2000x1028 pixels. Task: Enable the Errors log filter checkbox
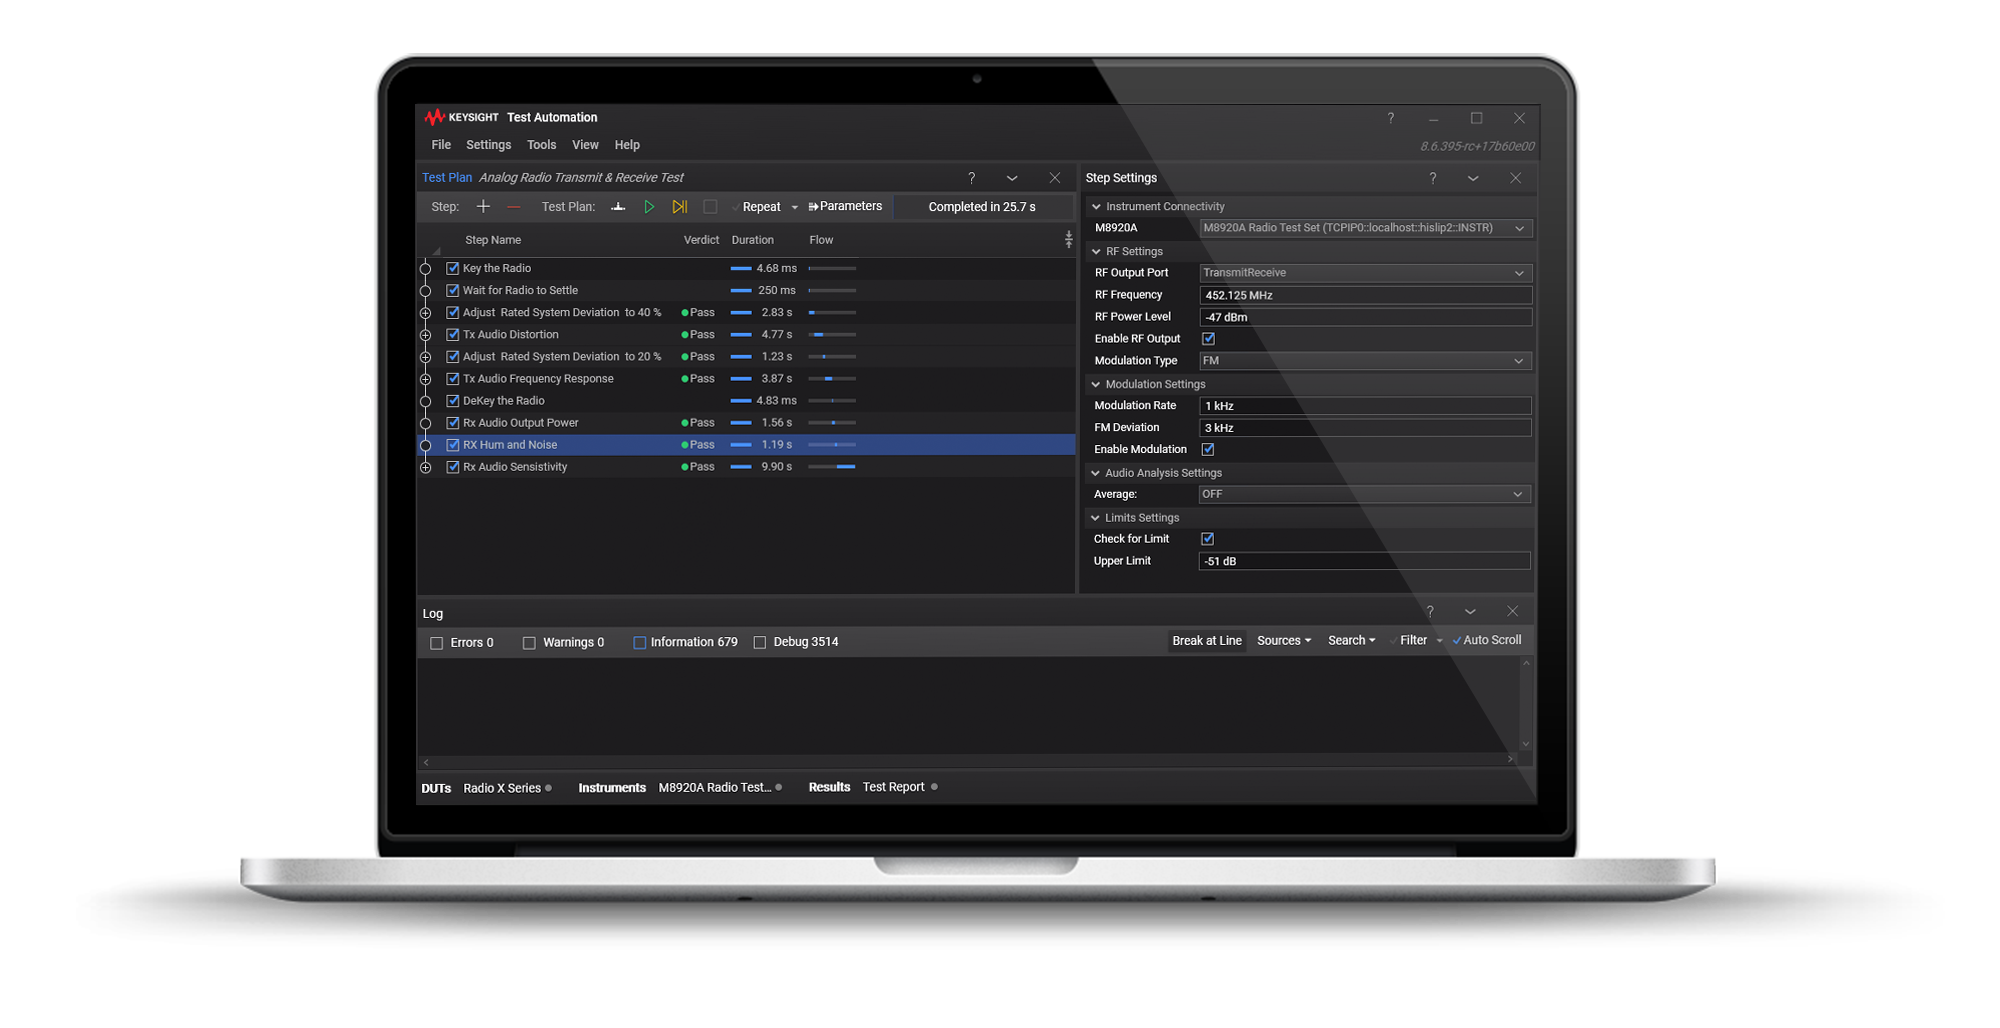pos(437,643)
